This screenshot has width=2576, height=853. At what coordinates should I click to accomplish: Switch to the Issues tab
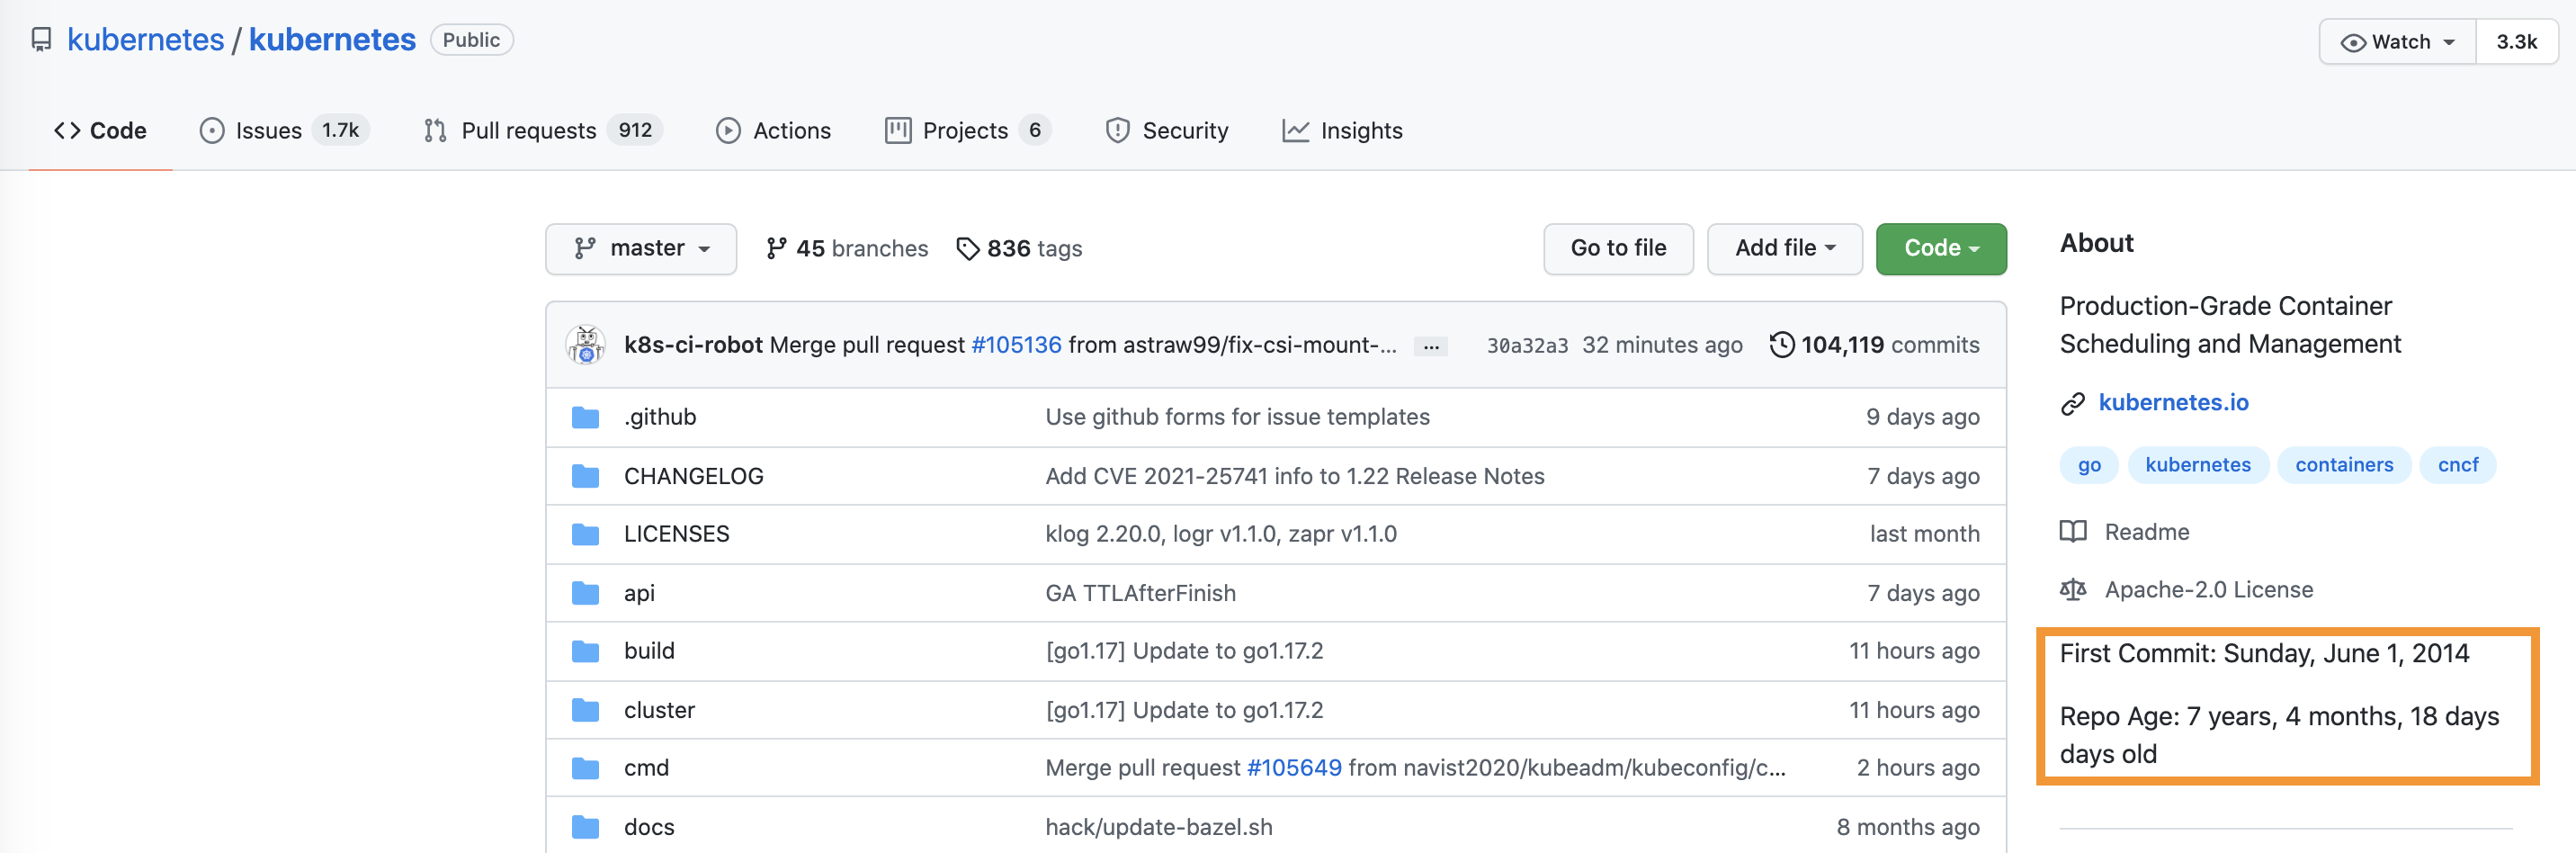point(284,131)
